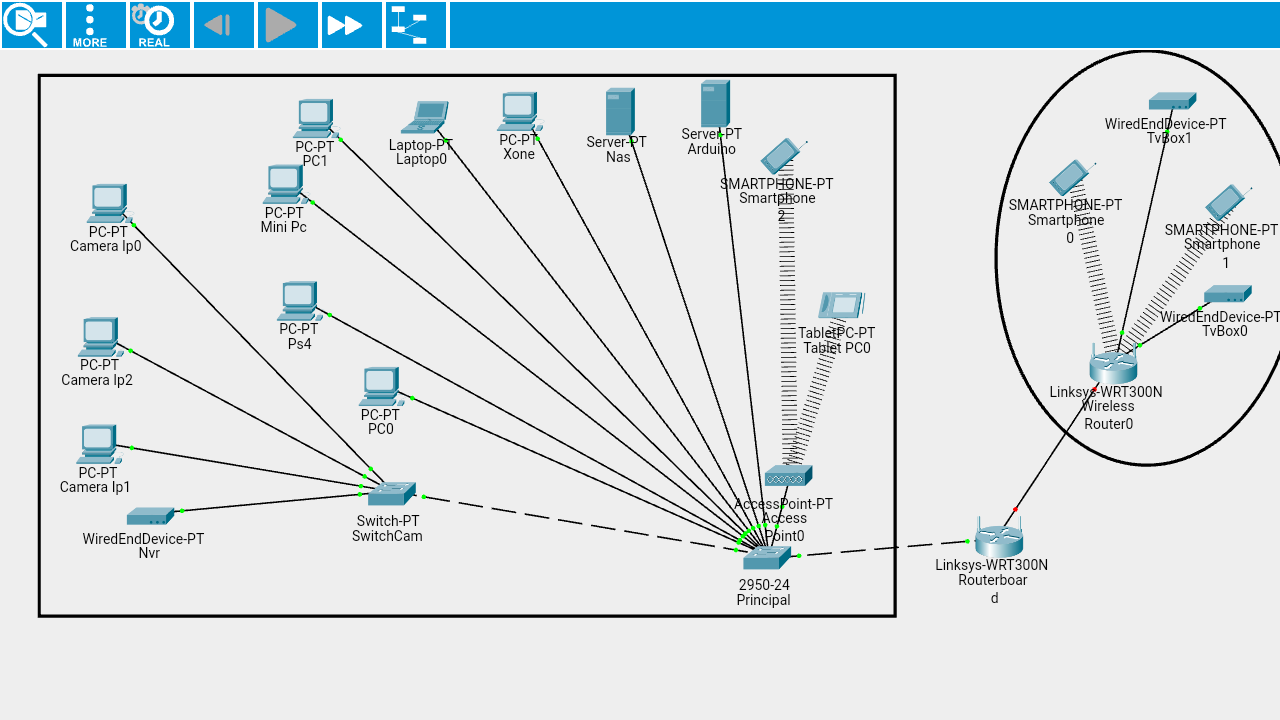
Task: Click the "Ps4" label text
Action: pyautogui.click(x=299, y=344)
